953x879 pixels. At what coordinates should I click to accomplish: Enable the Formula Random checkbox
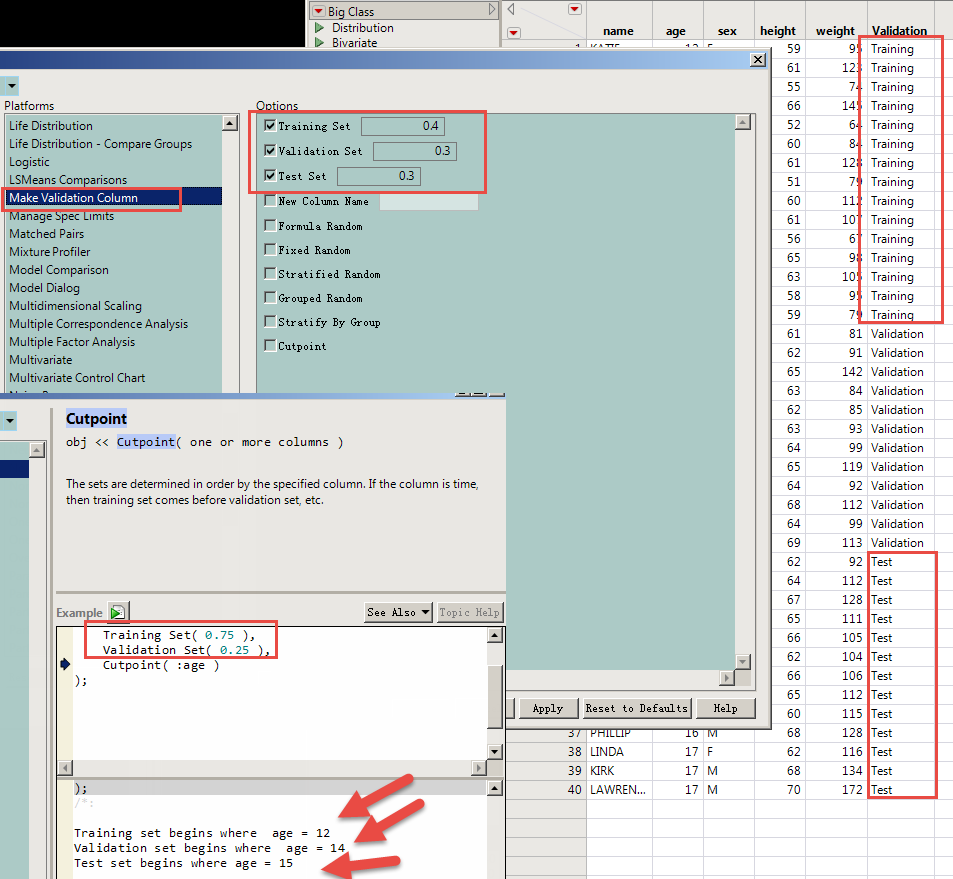tap(270, 226)
